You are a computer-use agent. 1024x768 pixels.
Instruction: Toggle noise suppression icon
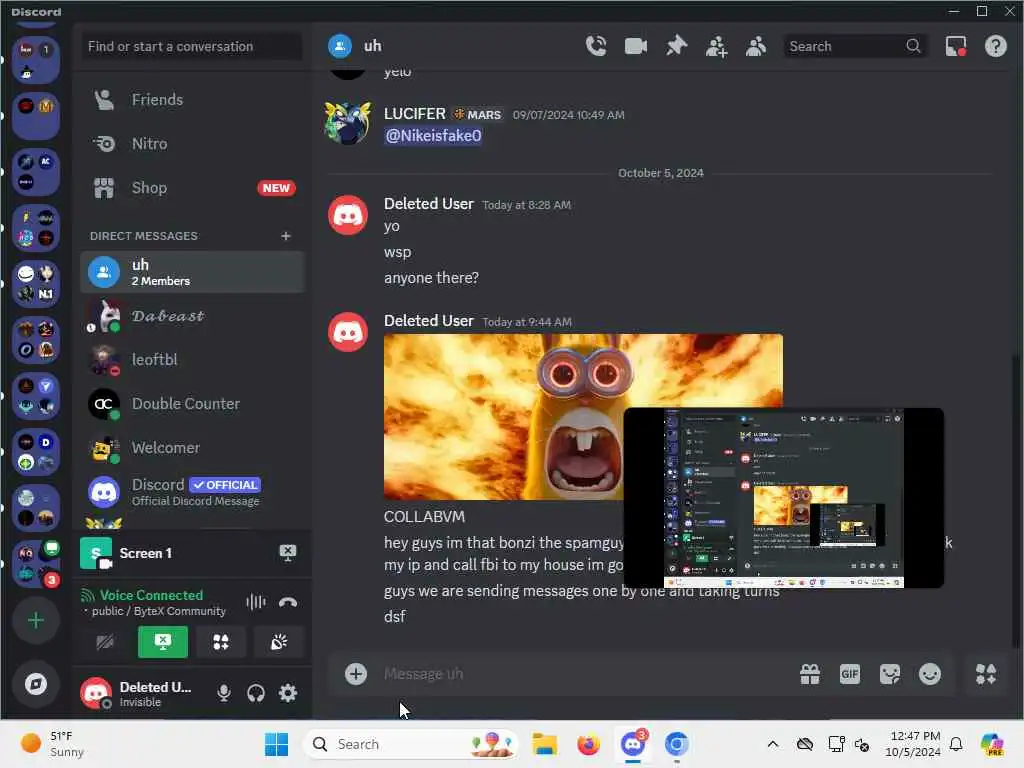(x=255, y=602)
